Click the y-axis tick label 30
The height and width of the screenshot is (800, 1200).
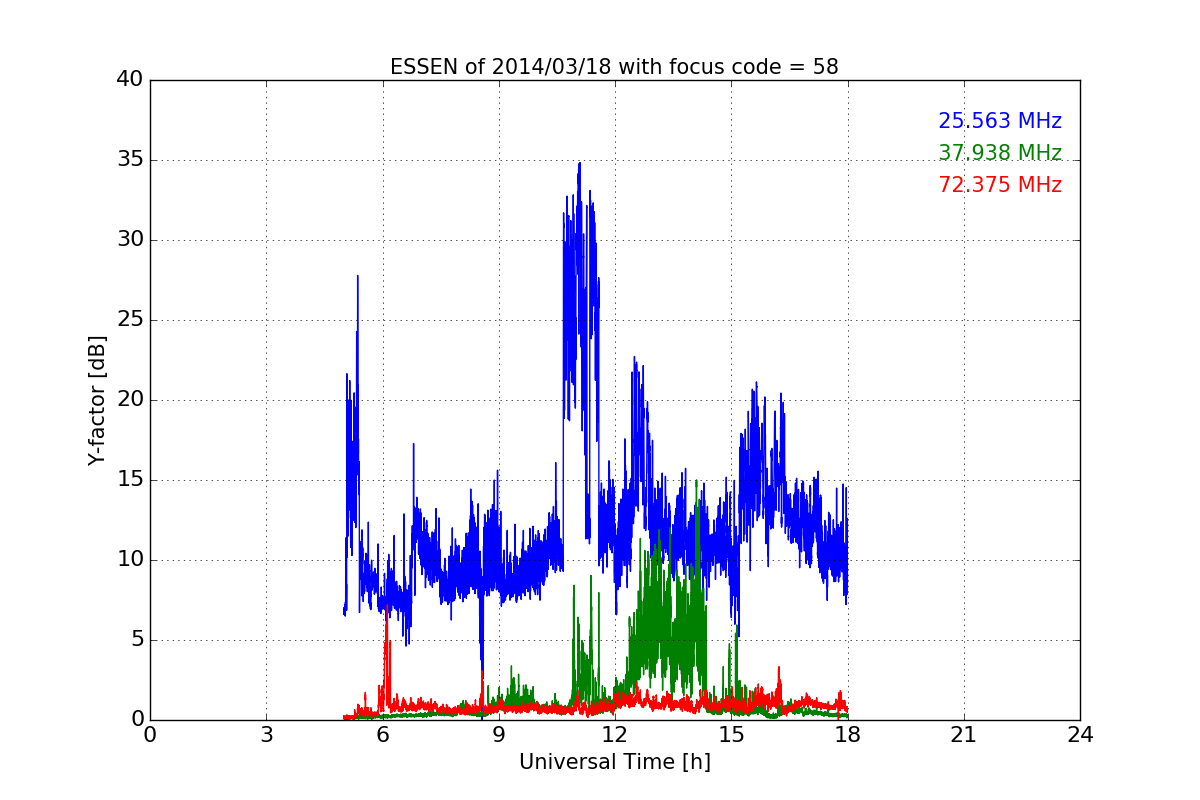coord(130,240)
